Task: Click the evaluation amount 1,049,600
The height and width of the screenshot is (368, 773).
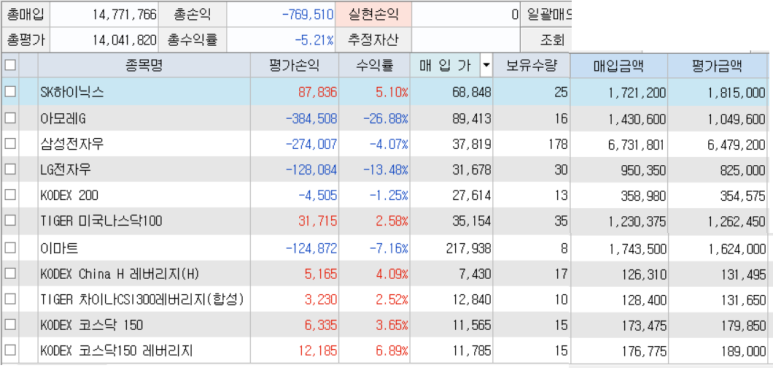Action: click(x=737, y=118)
